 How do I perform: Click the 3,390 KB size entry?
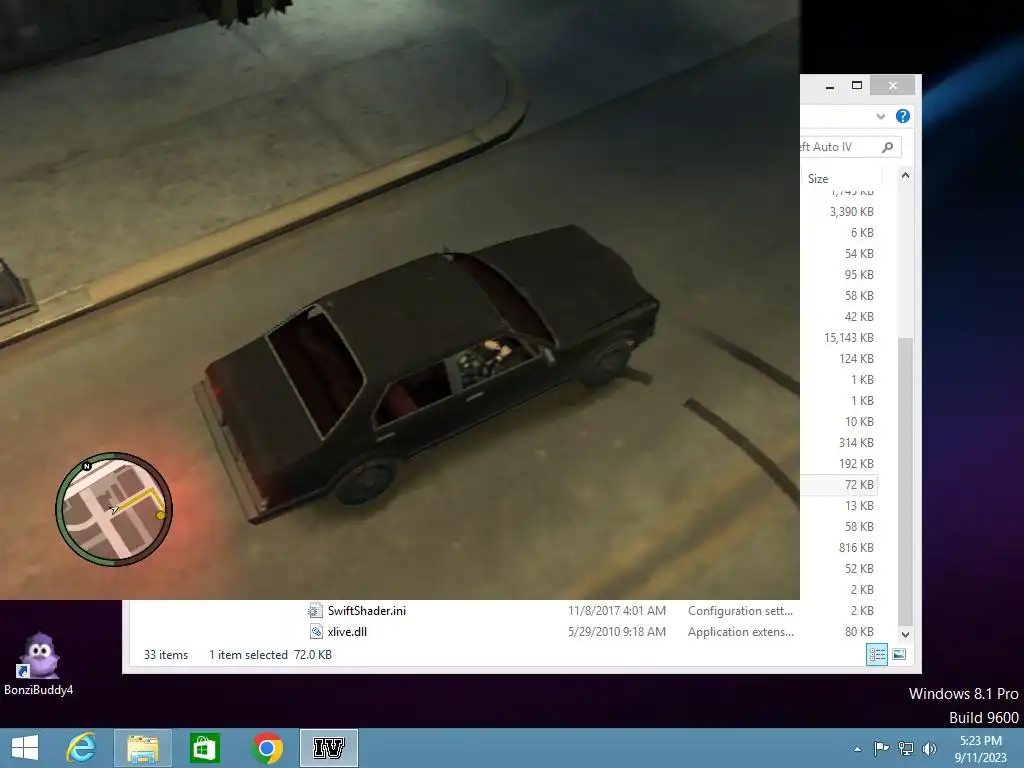[851, 212]
